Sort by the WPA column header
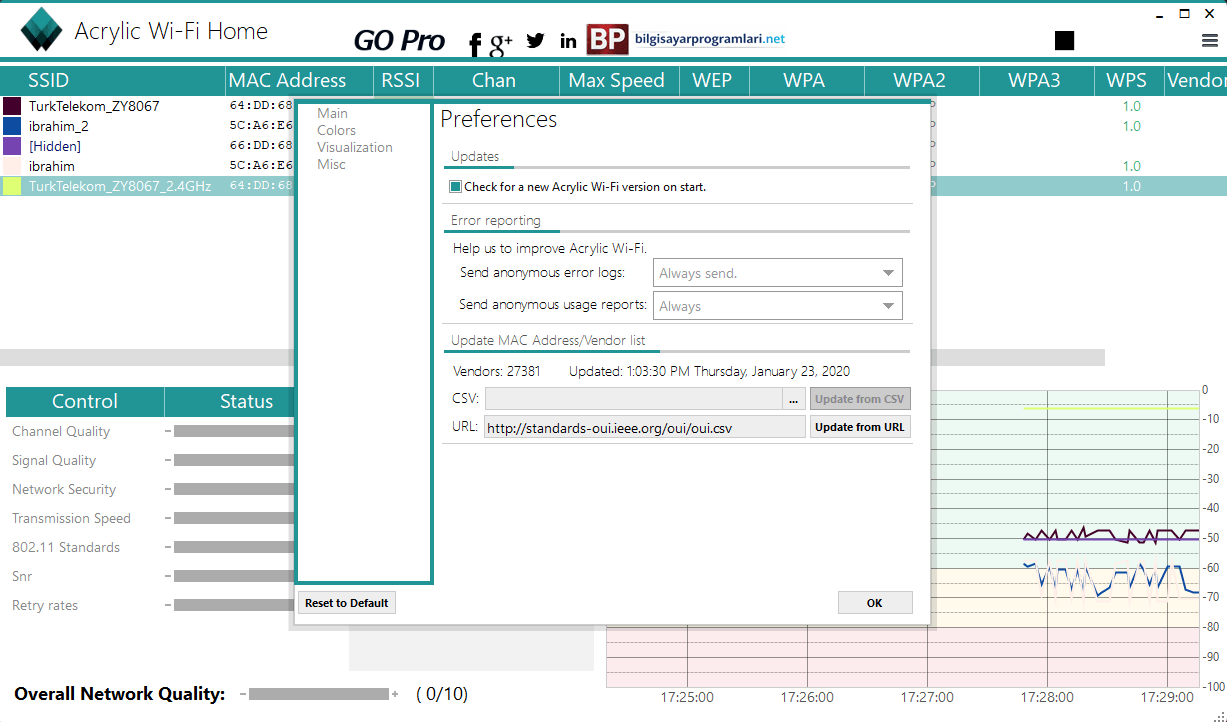1227x722 pixels. tap(805, 80)
